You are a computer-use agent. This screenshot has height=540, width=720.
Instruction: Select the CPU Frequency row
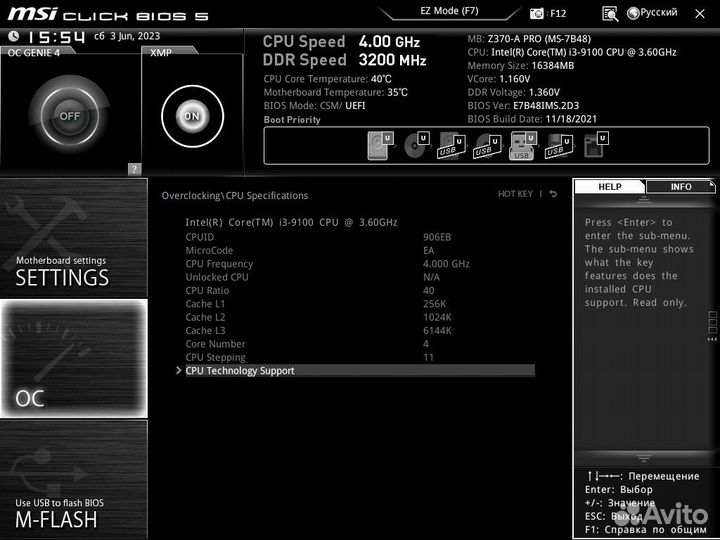tap(360, 264)
